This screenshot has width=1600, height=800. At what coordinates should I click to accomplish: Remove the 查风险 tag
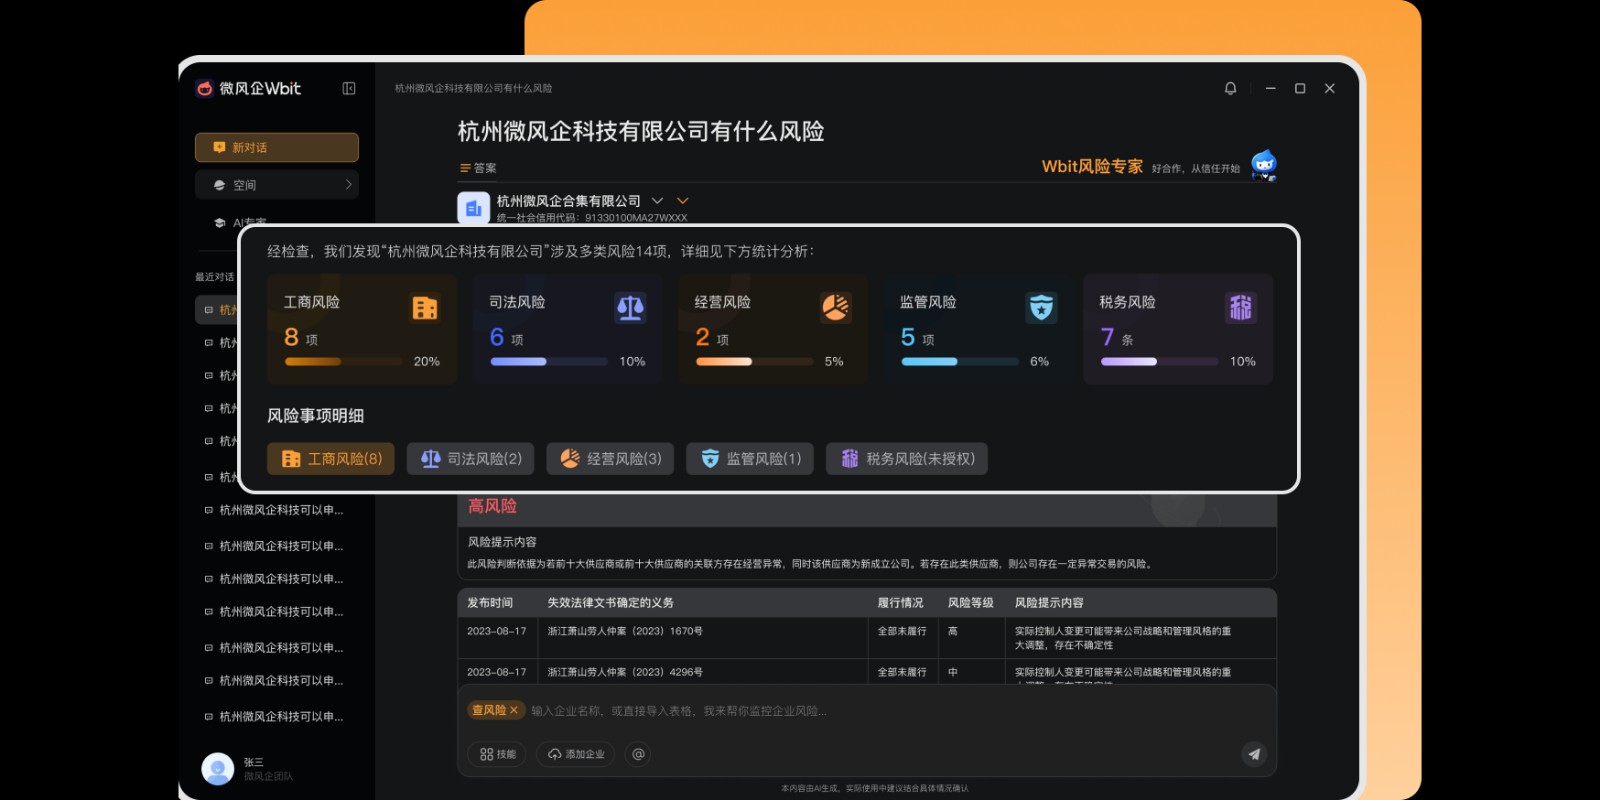(514, 710)
